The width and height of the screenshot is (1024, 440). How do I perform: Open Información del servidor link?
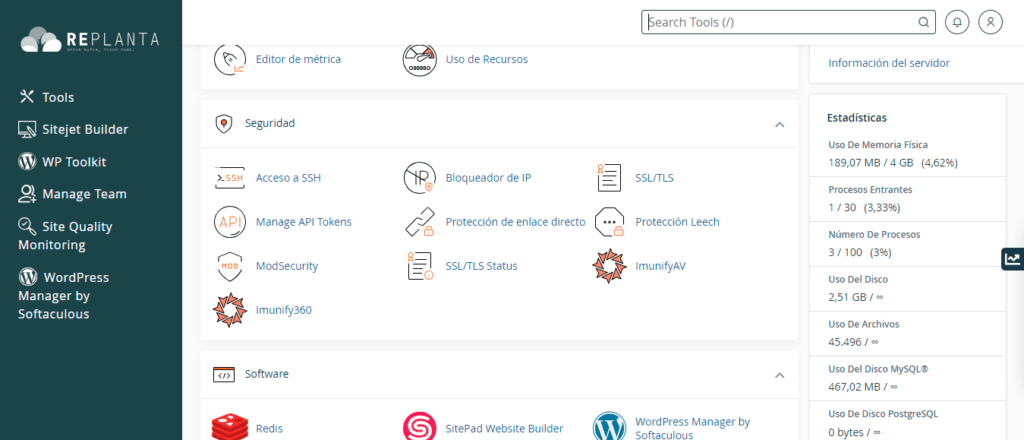pos(889,63)
